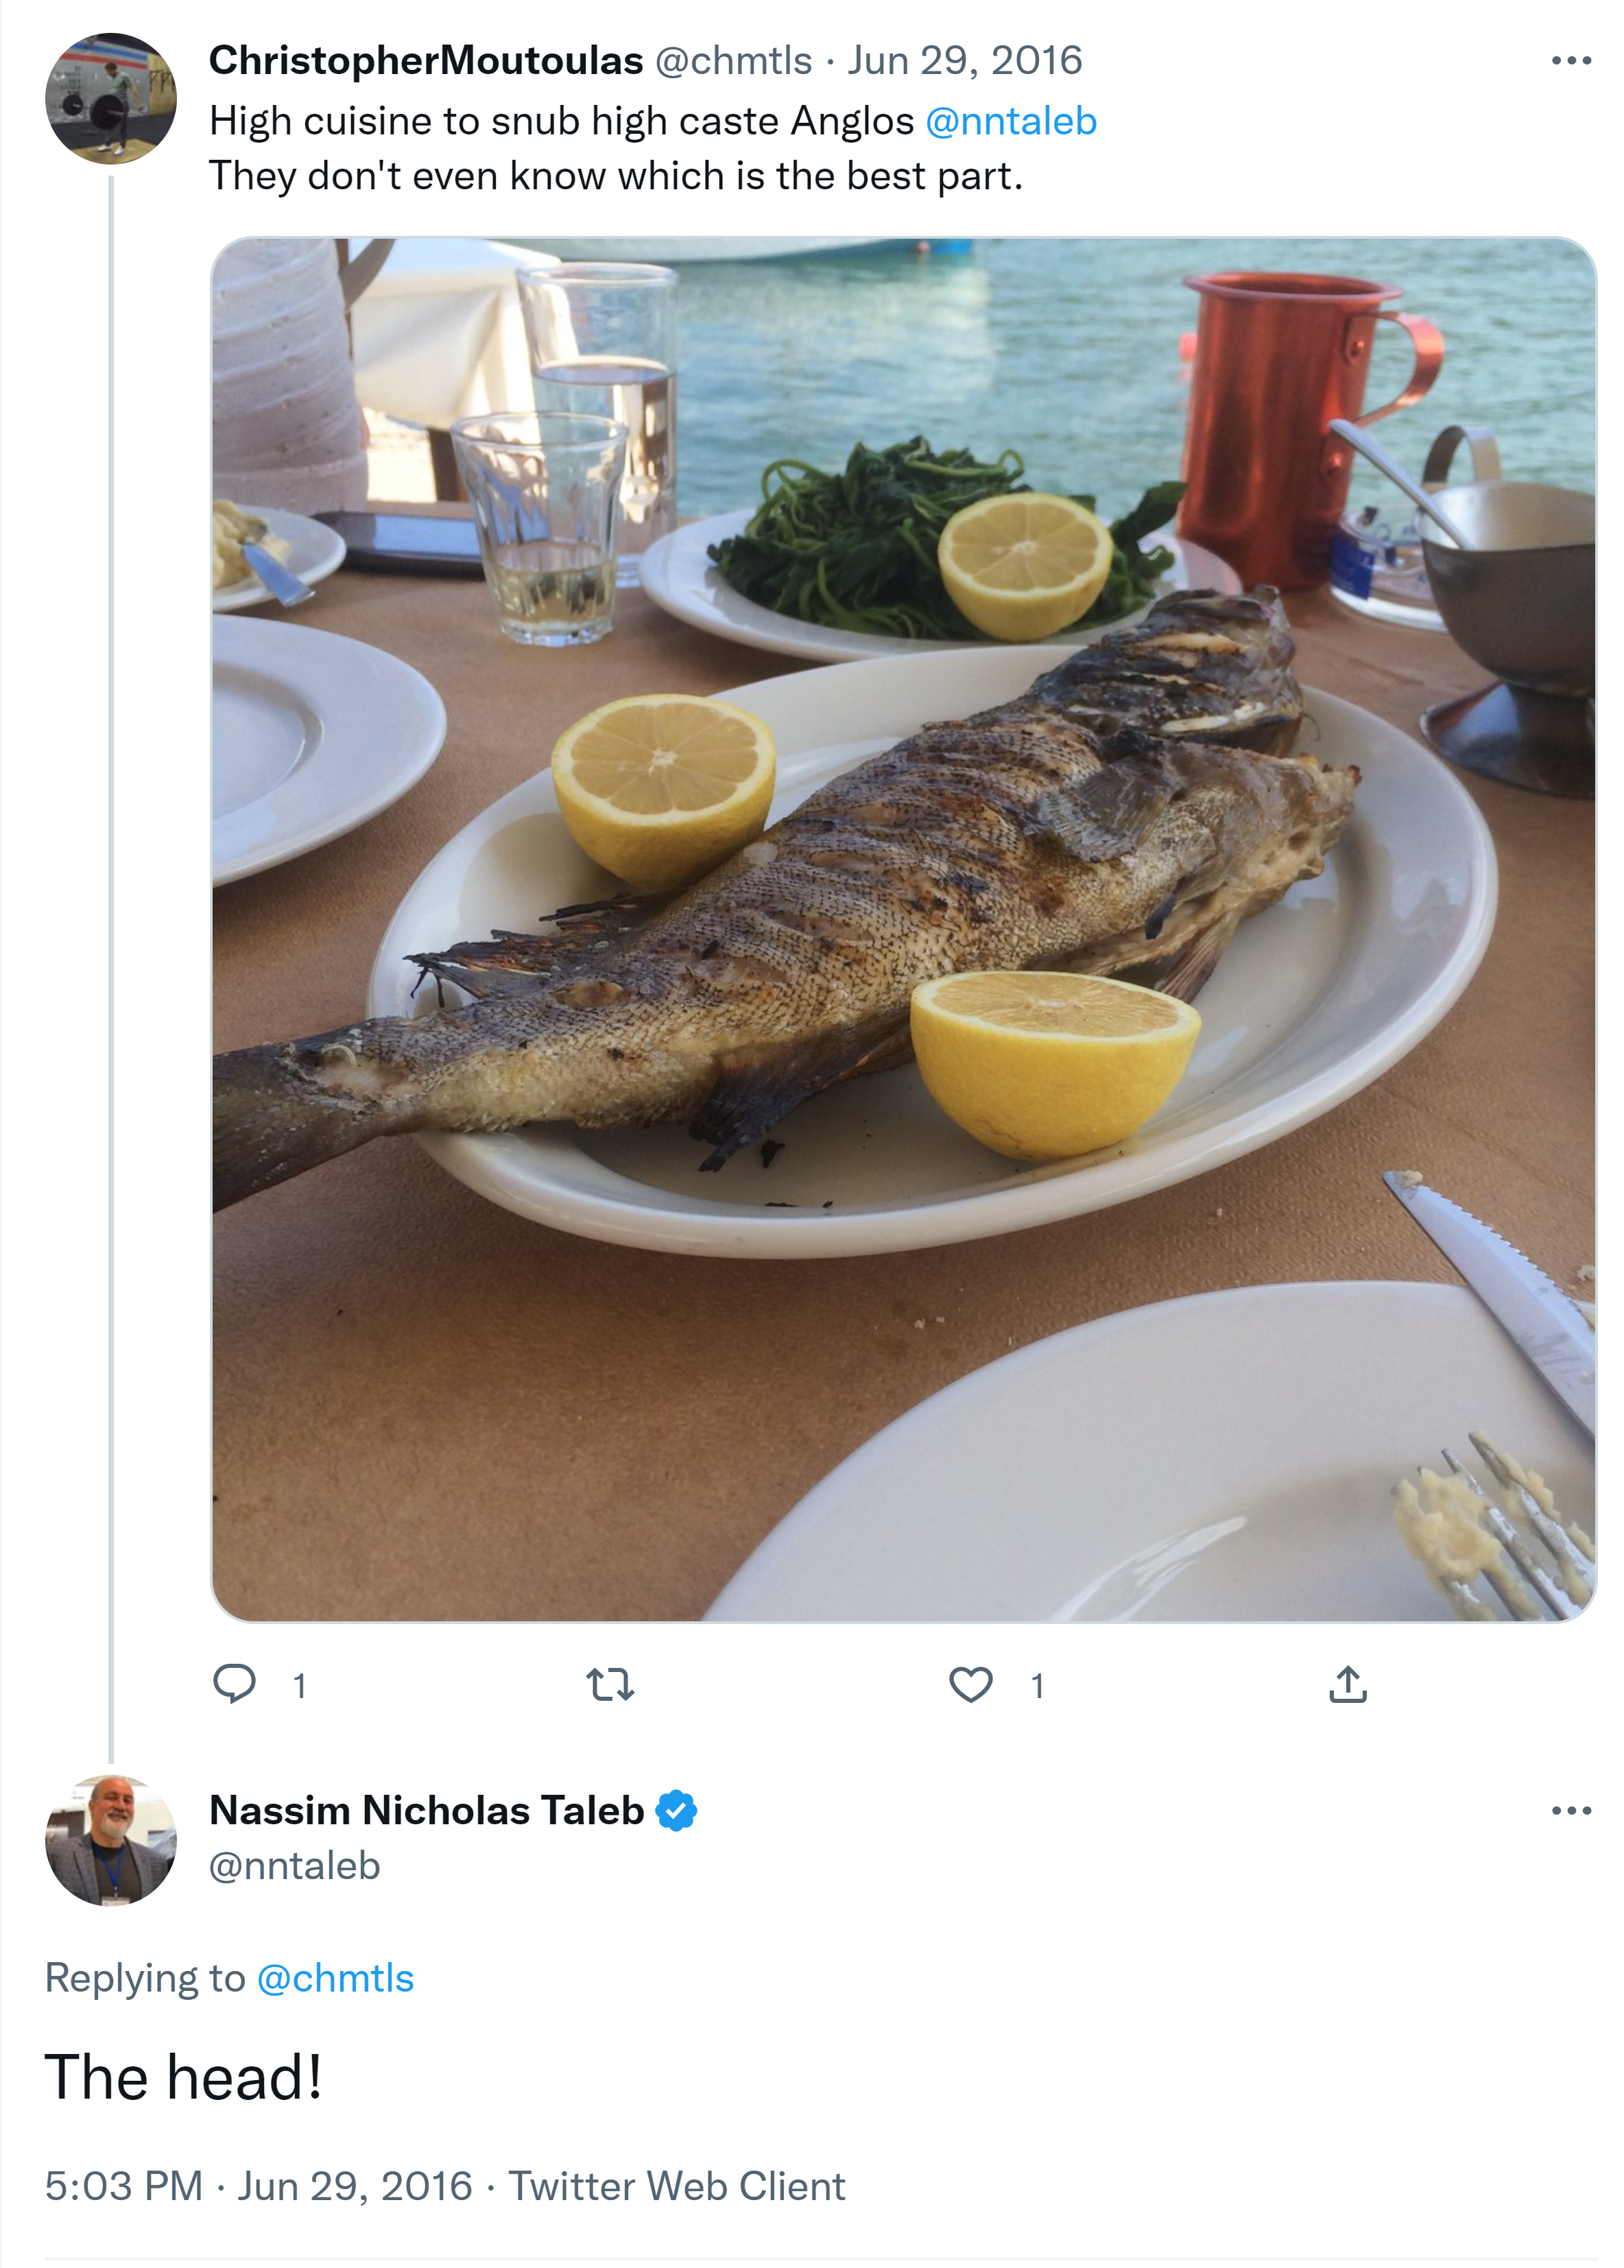Open Nassim Nicholas Taleb's profile picture
The width and height of the screenshot is (1624, 2268).
point(111,1840)
